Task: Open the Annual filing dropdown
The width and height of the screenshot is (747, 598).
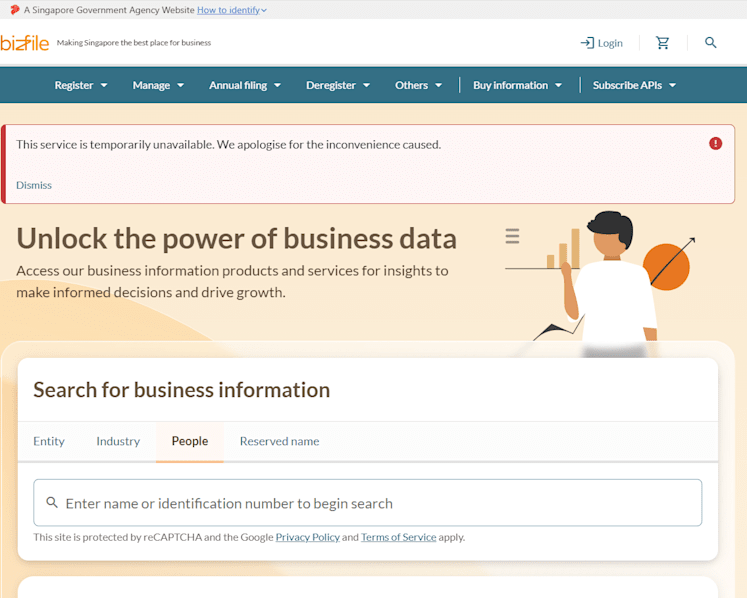Action: coord(245,85)
